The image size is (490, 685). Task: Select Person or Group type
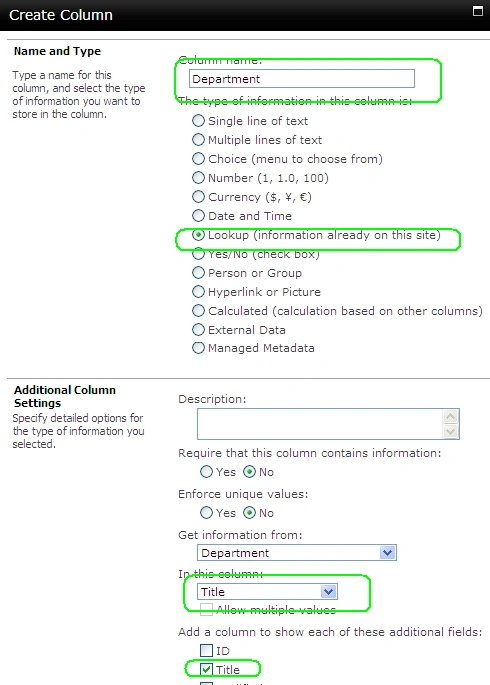pyautogui.click(x=198, y=273)
